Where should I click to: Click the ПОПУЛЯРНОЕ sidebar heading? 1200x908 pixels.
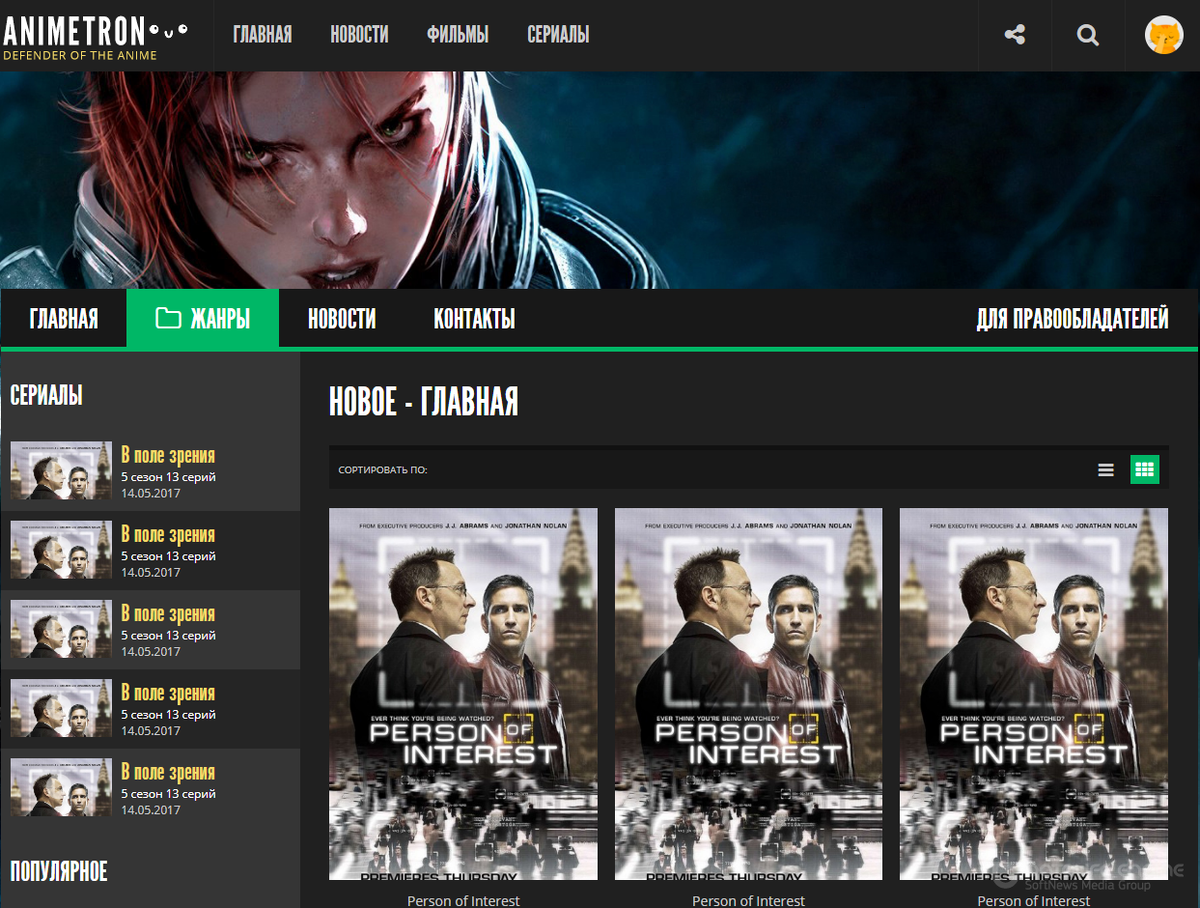pos(58,871)
